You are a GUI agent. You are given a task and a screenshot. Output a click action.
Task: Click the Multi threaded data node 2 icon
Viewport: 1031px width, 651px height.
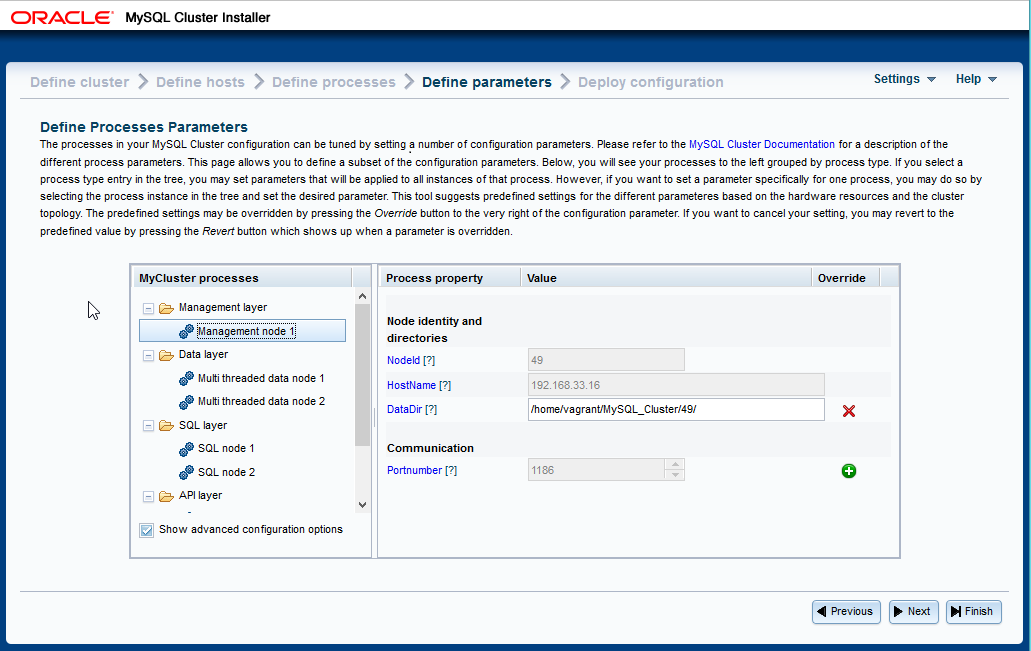pyautogui.click(x=187, y=402)
